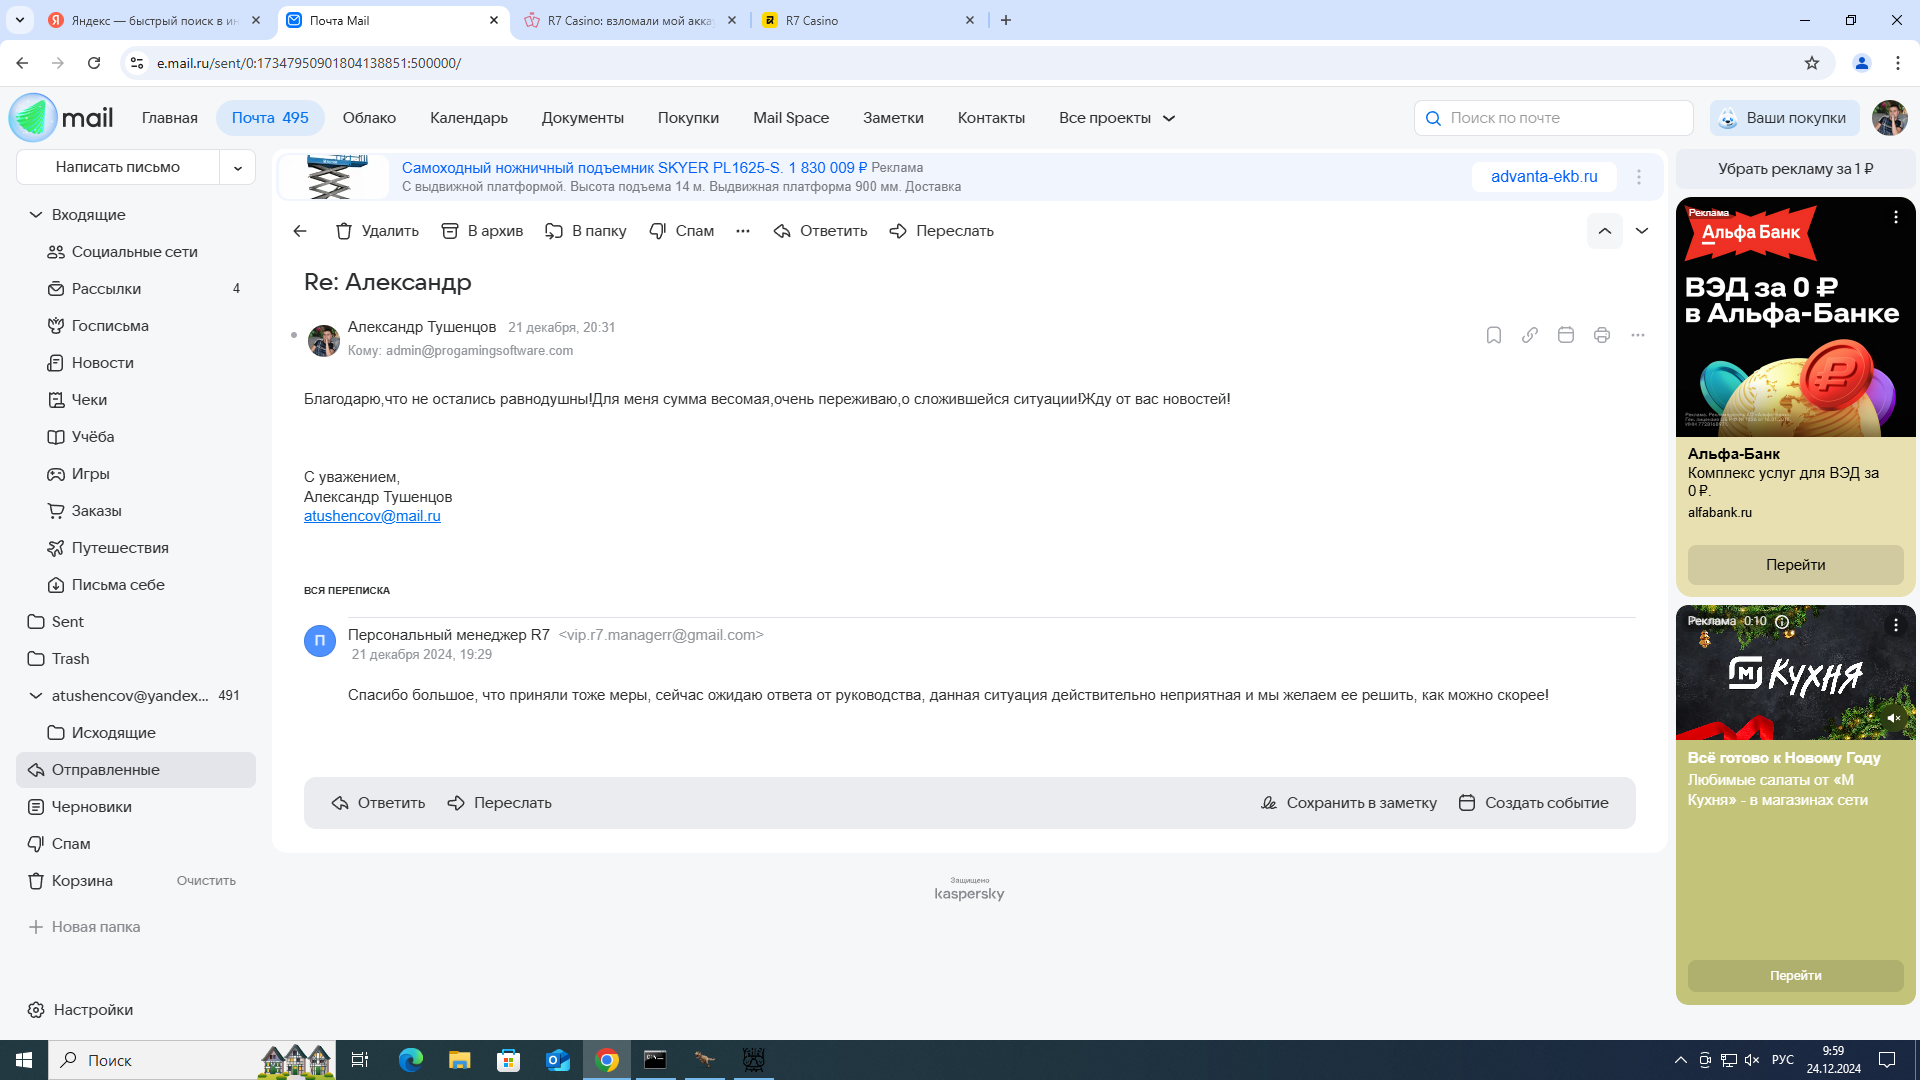Click Убрать рекламу за 1 ₽
Viewport: 1920px width, 1080px height.
click(x=1796, y=169)
